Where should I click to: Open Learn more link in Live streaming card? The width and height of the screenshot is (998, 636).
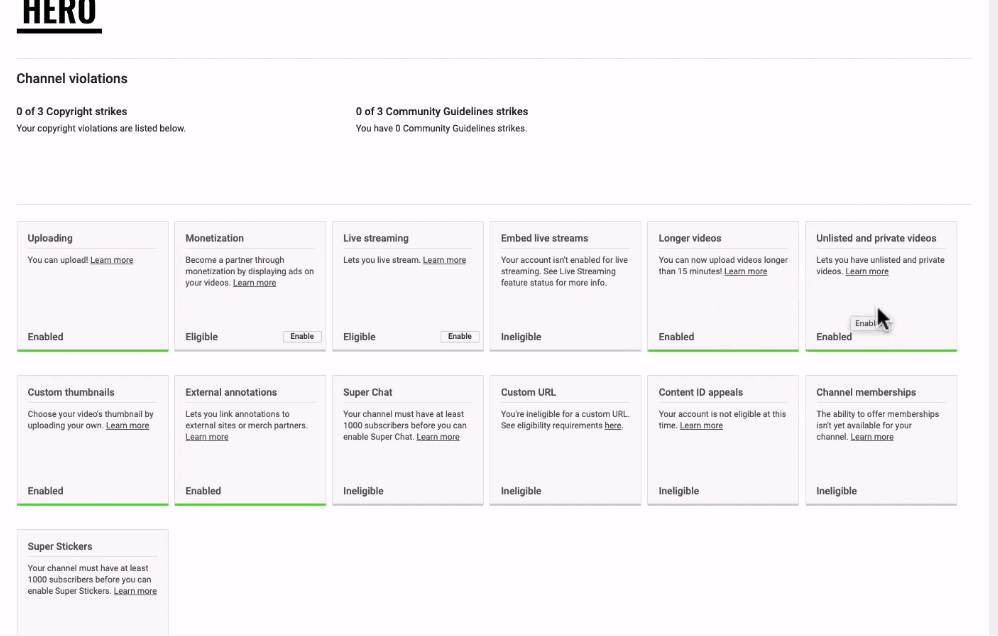pyautogui.click(x=444, y=260)
